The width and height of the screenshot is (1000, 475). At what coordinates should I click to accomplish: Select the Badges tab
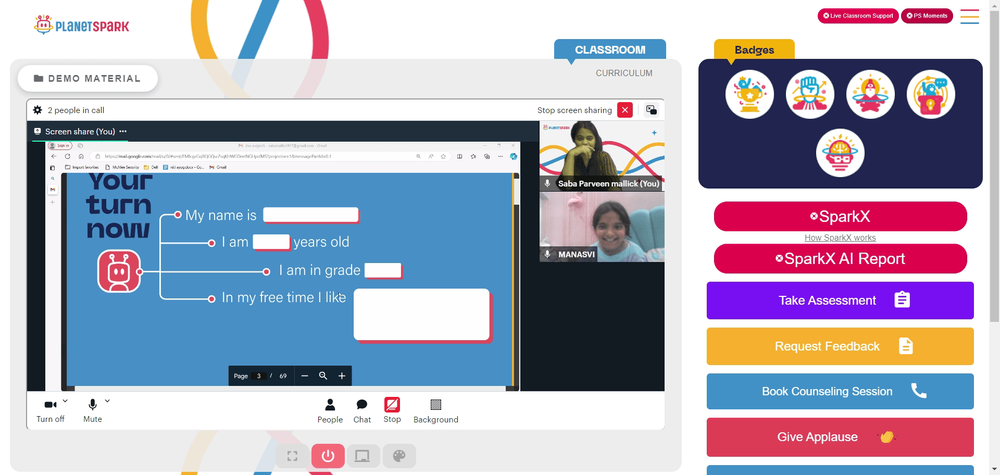[754, 50]
